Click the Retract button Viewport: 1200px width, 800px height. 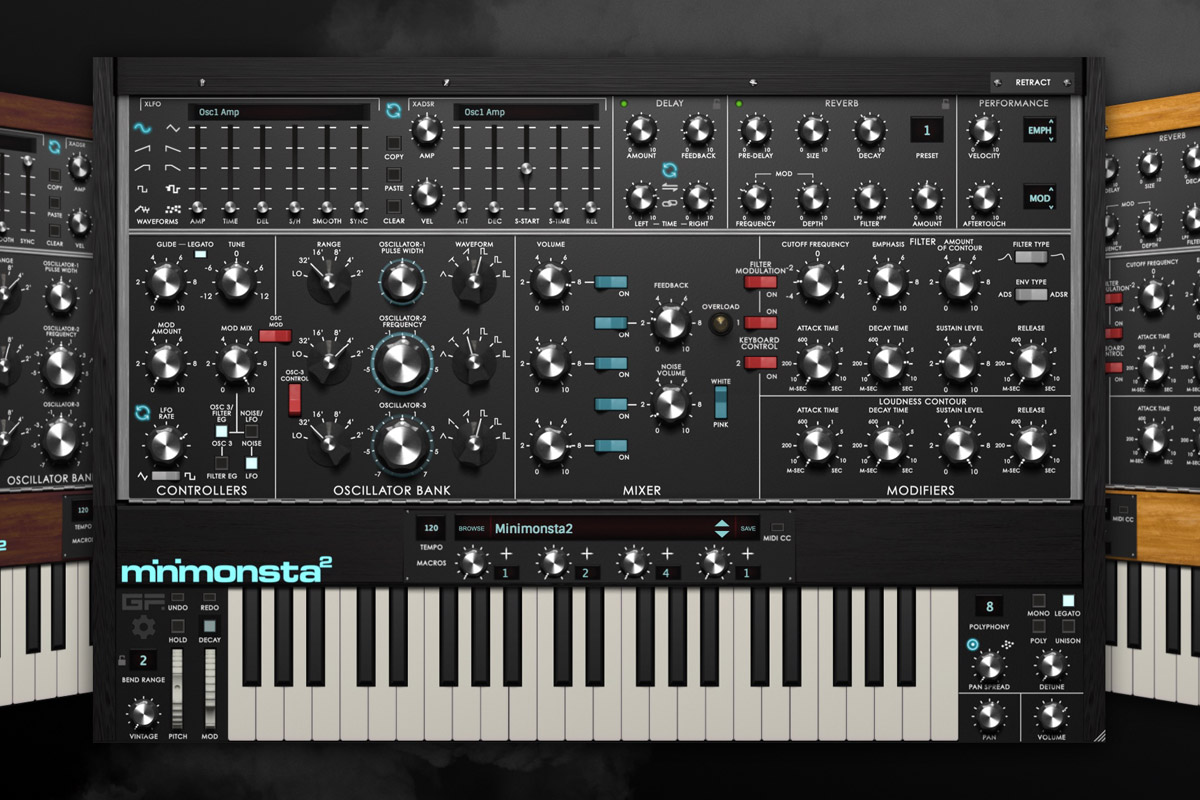pyautogui.click(x=1033, y=83)
